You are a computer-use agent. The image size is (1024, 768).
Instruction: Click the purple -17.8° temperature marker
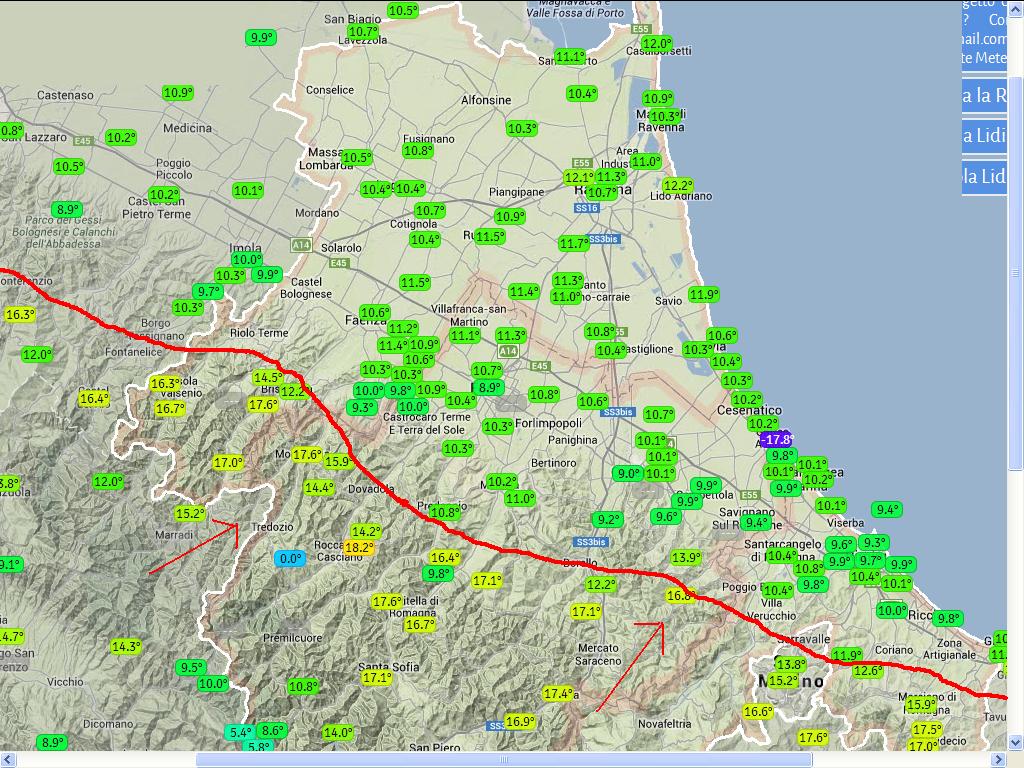point(776,439)
